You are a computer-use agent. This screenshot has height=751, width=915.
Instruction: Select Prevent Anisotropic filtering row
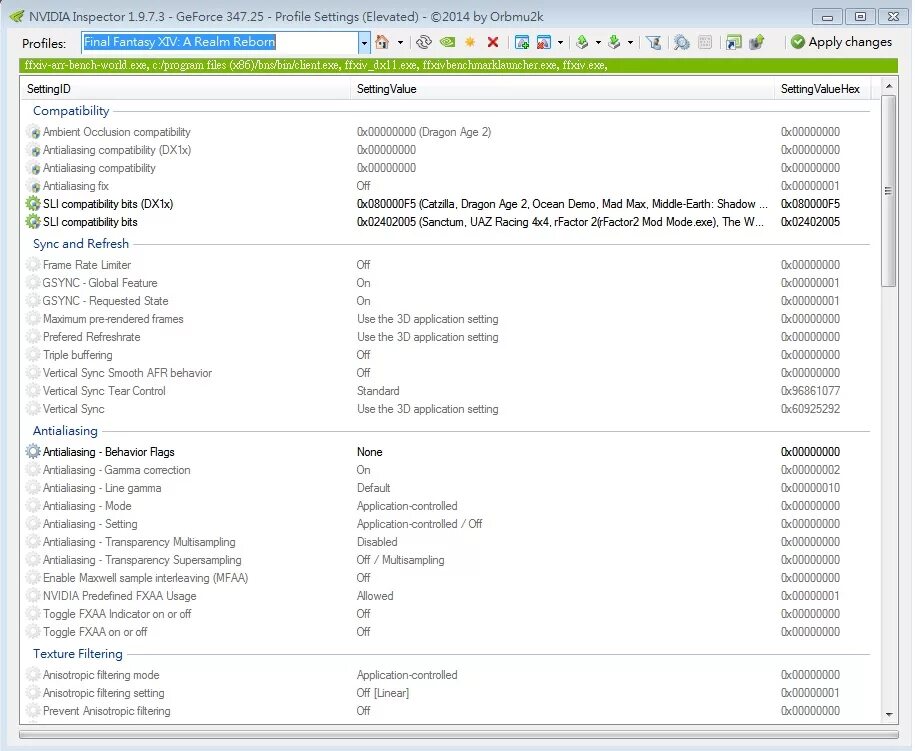[446, 711]
